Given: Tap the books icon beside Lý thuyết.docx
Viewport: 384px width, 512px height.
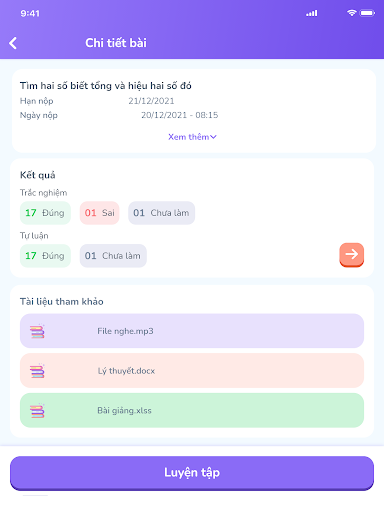Looking at the screenshot, I should tap(37, 371).
